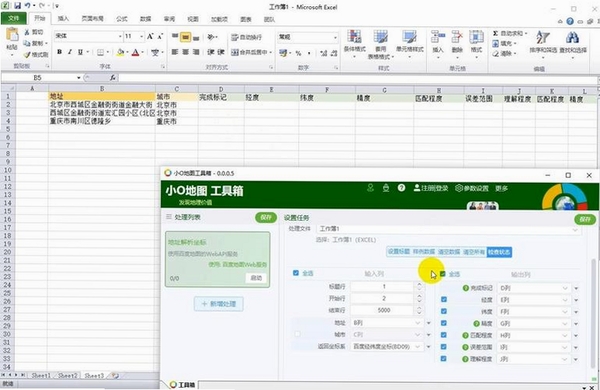600x390 pixels.
Task: Open Conditional Formatting in Excel
Action: point(355,44)
